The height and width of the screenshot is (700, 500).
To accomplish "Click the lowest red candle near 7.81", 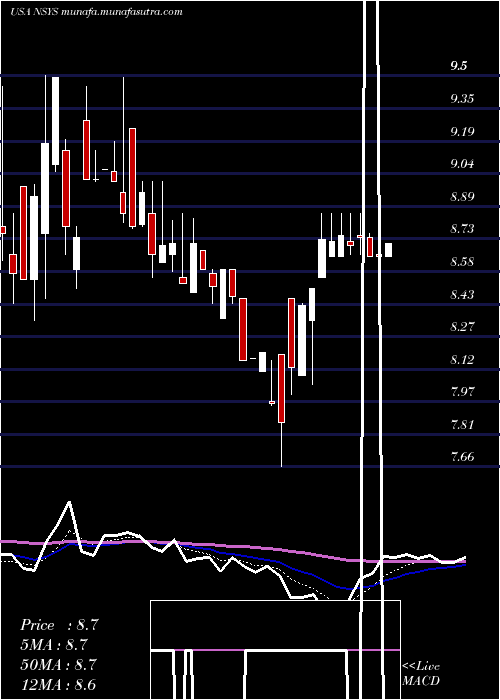I will [x=281, y=388].
